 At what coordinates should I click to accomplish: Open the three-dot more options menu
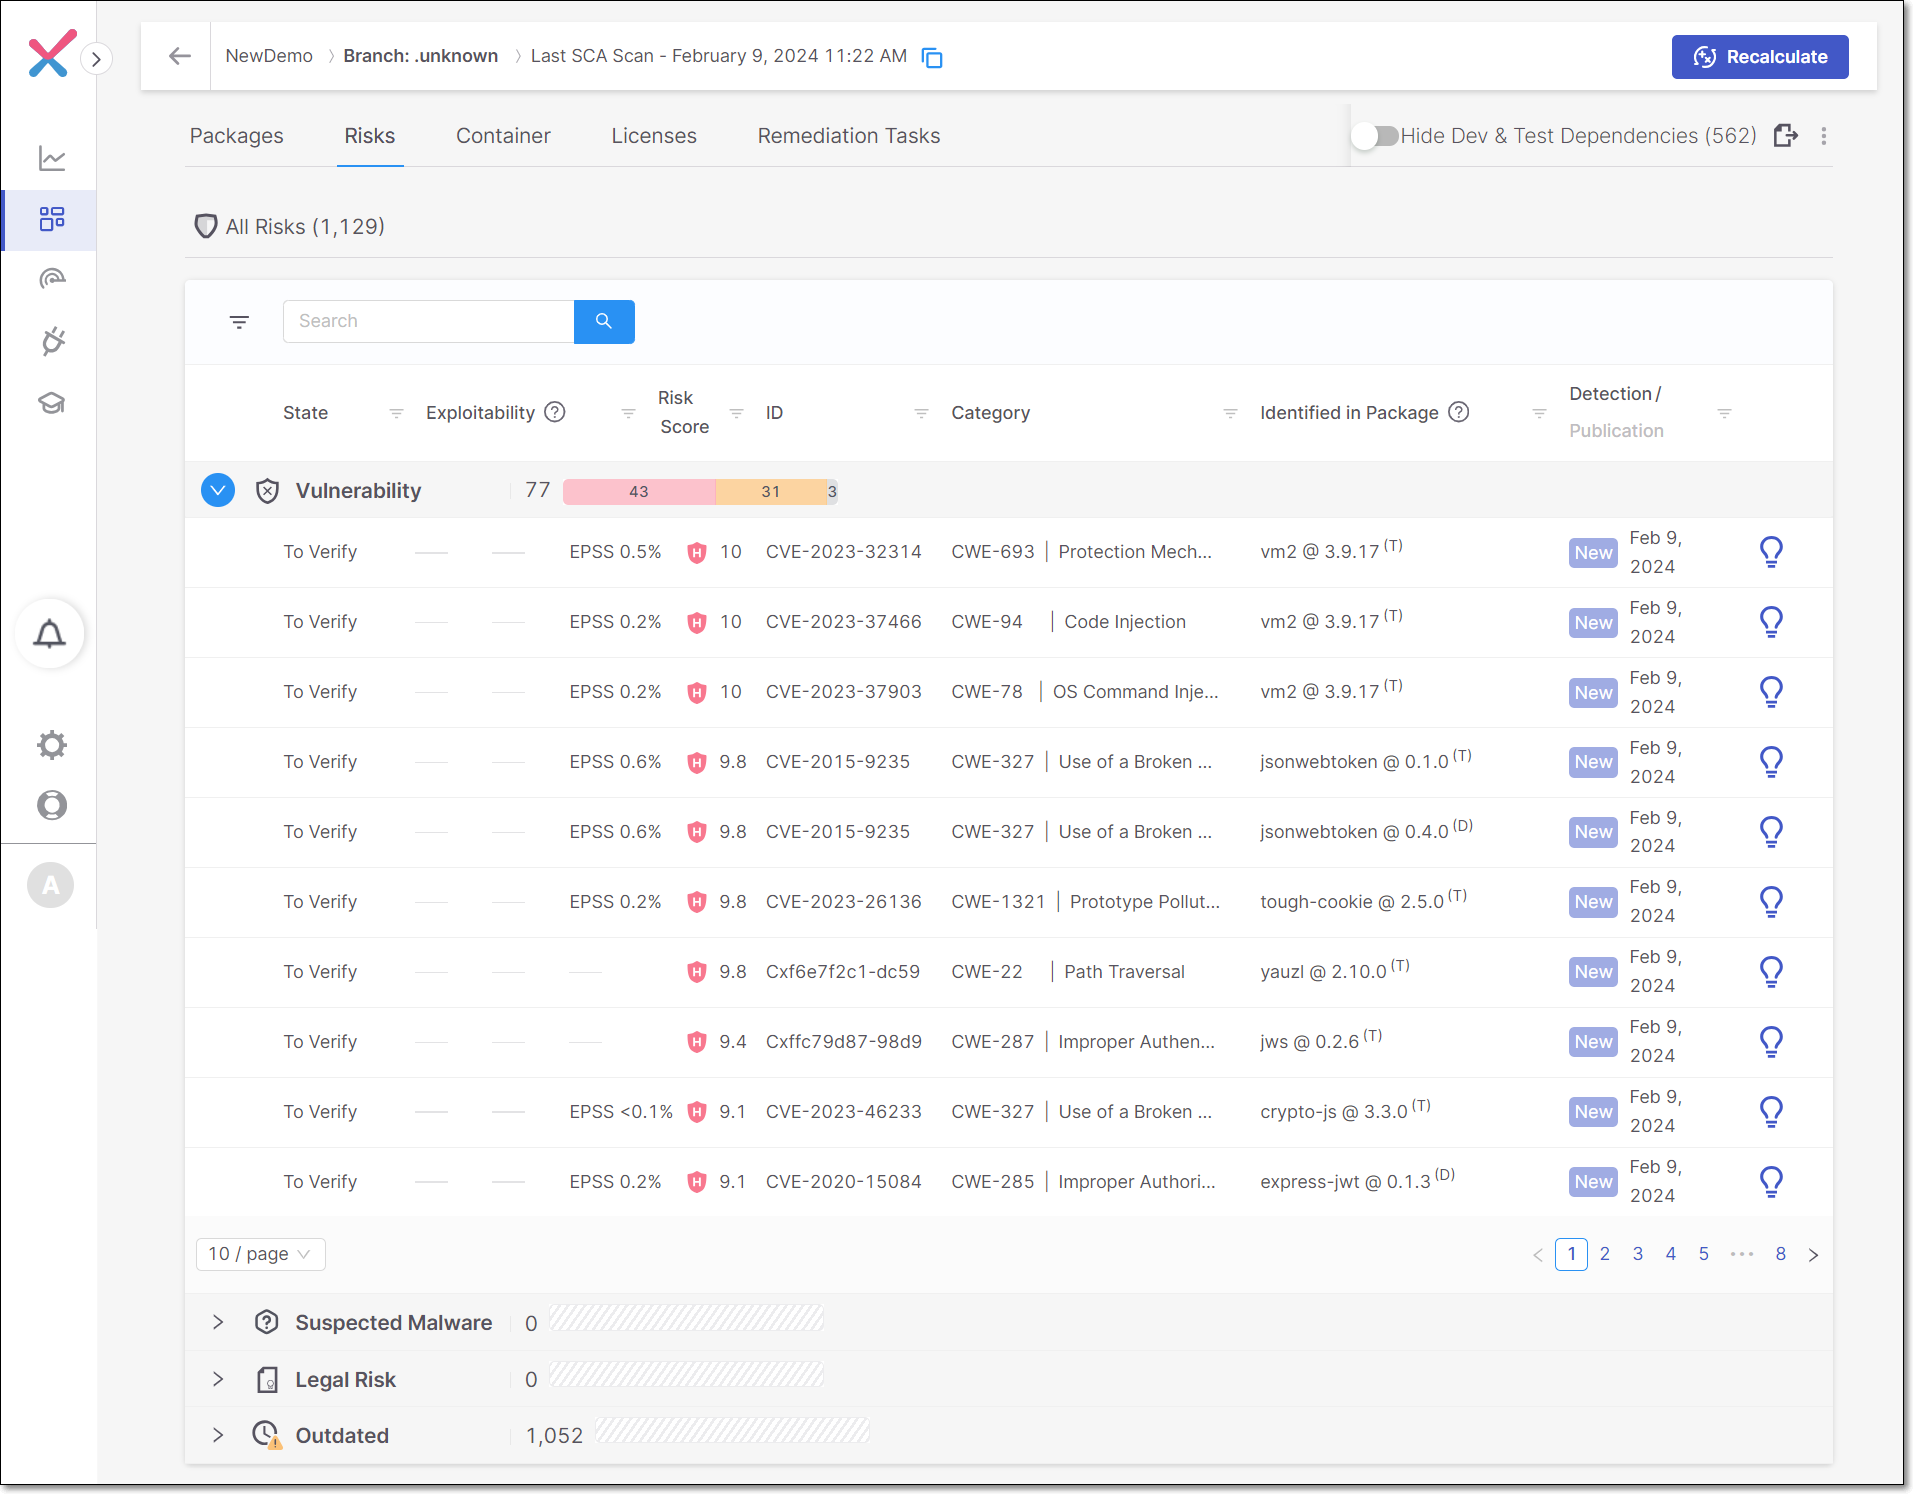pos(1824,136)
